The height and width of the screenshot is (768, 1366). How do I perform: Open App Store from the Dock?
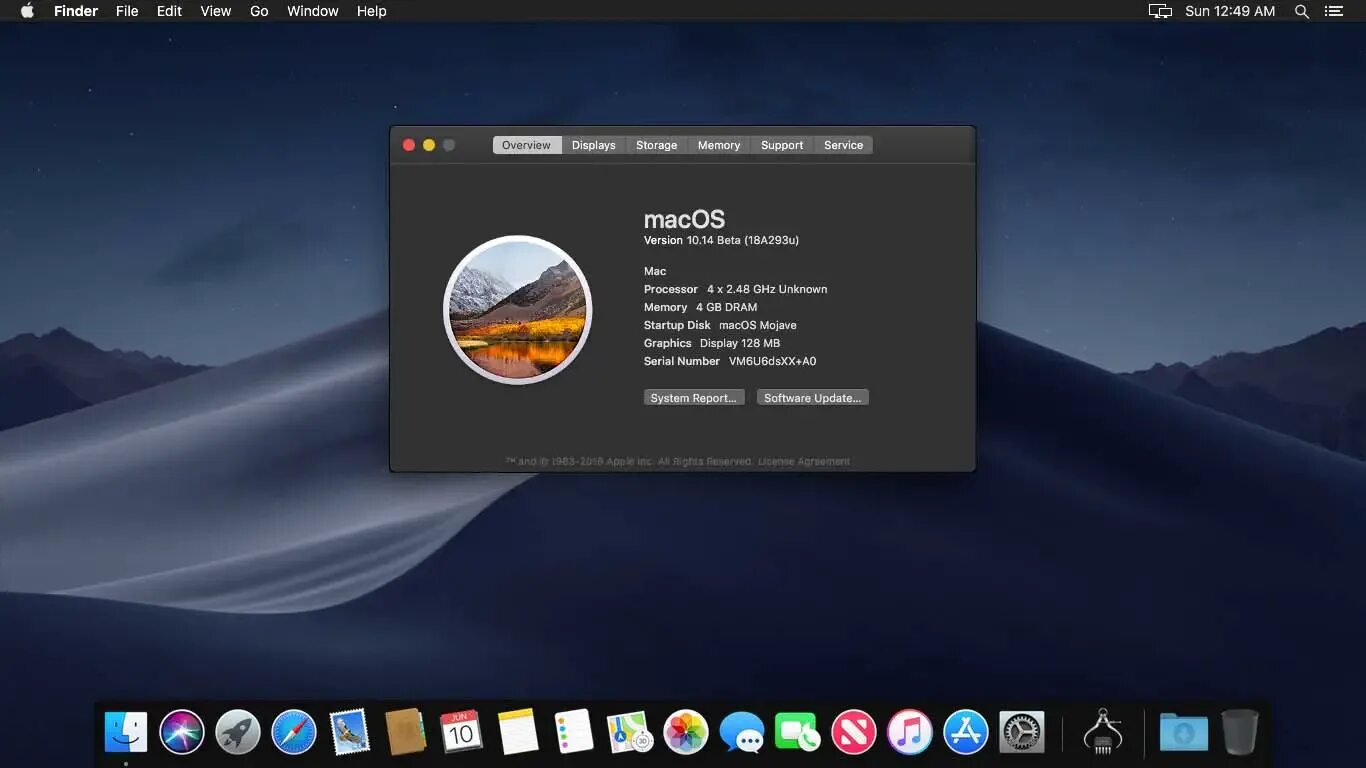[x=966, y=732]
